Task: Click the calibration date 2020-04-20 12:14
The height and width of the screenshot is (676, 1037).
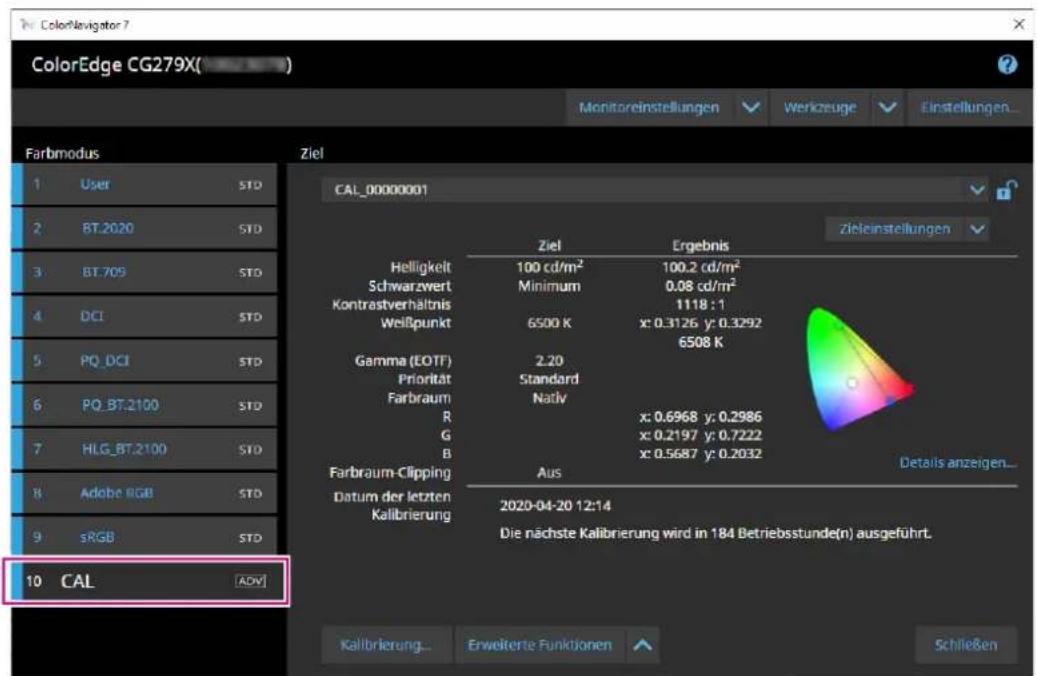Action: (556, 505)
